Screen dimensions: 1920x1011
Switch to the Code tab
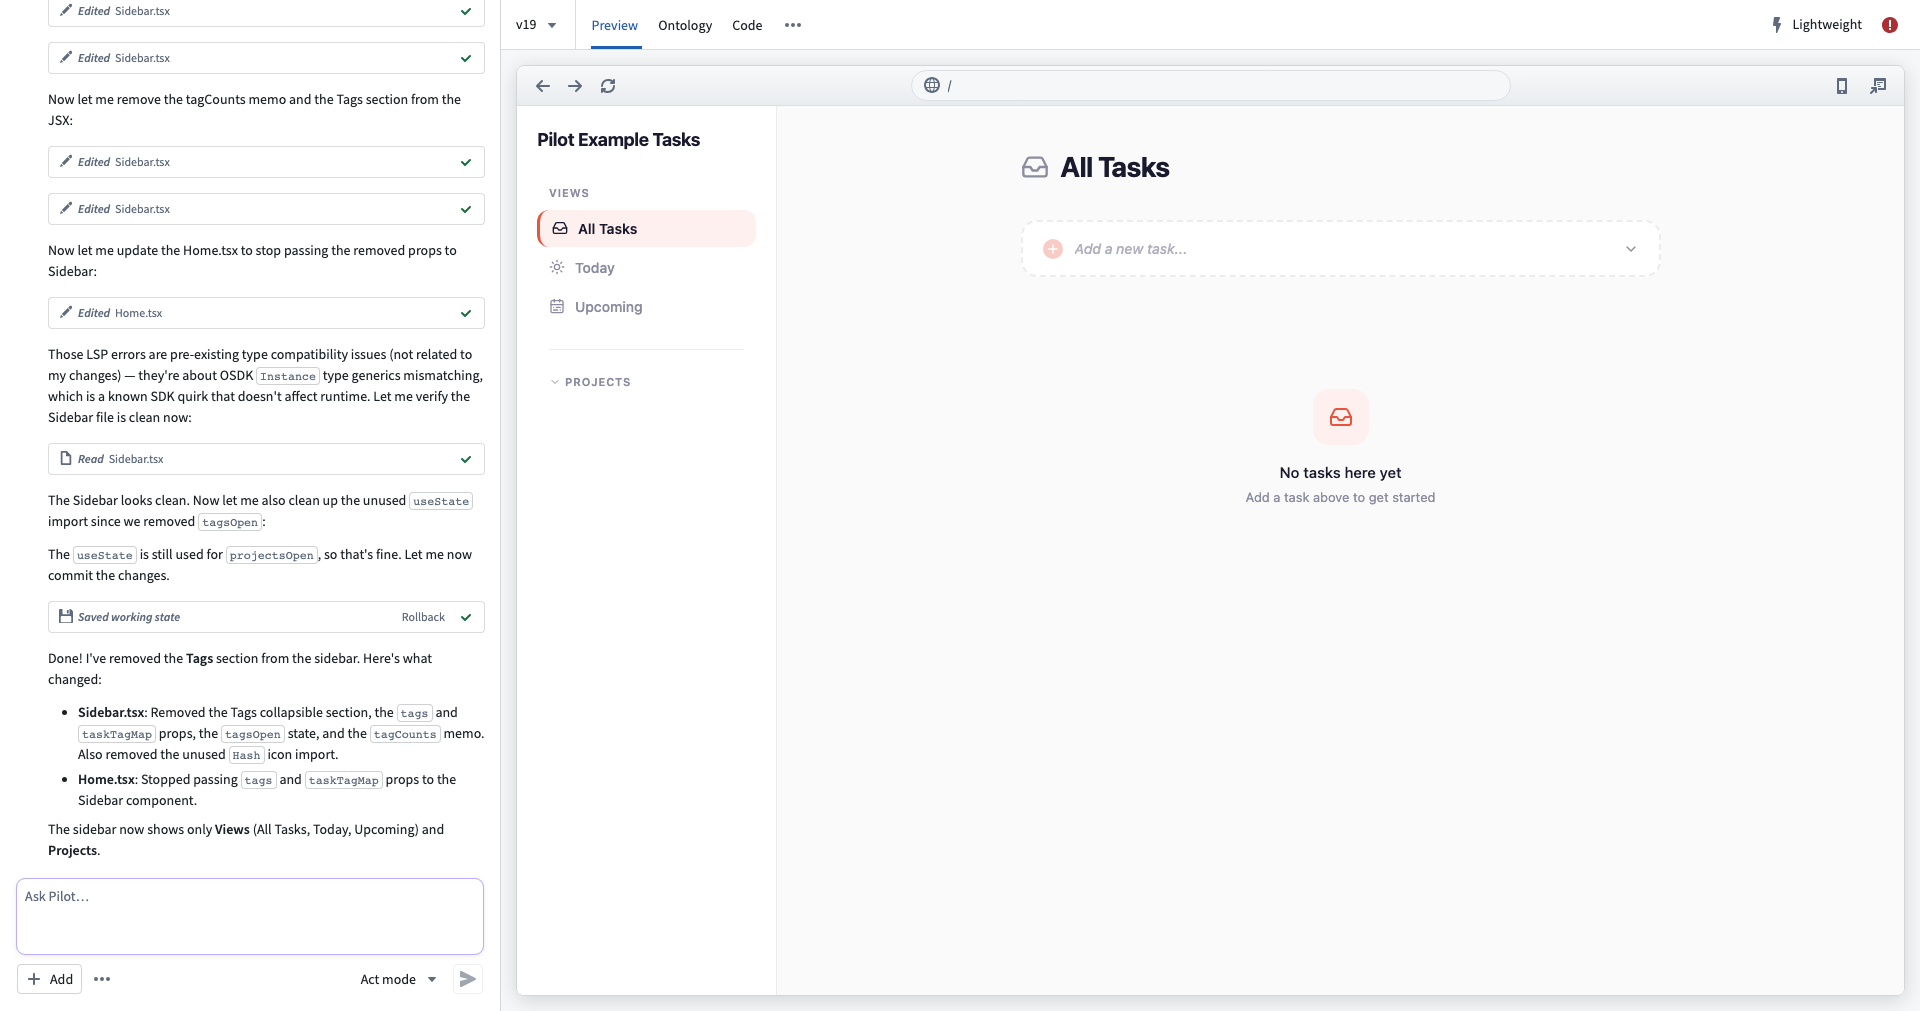pyautogui.click(x=747, y=25)
